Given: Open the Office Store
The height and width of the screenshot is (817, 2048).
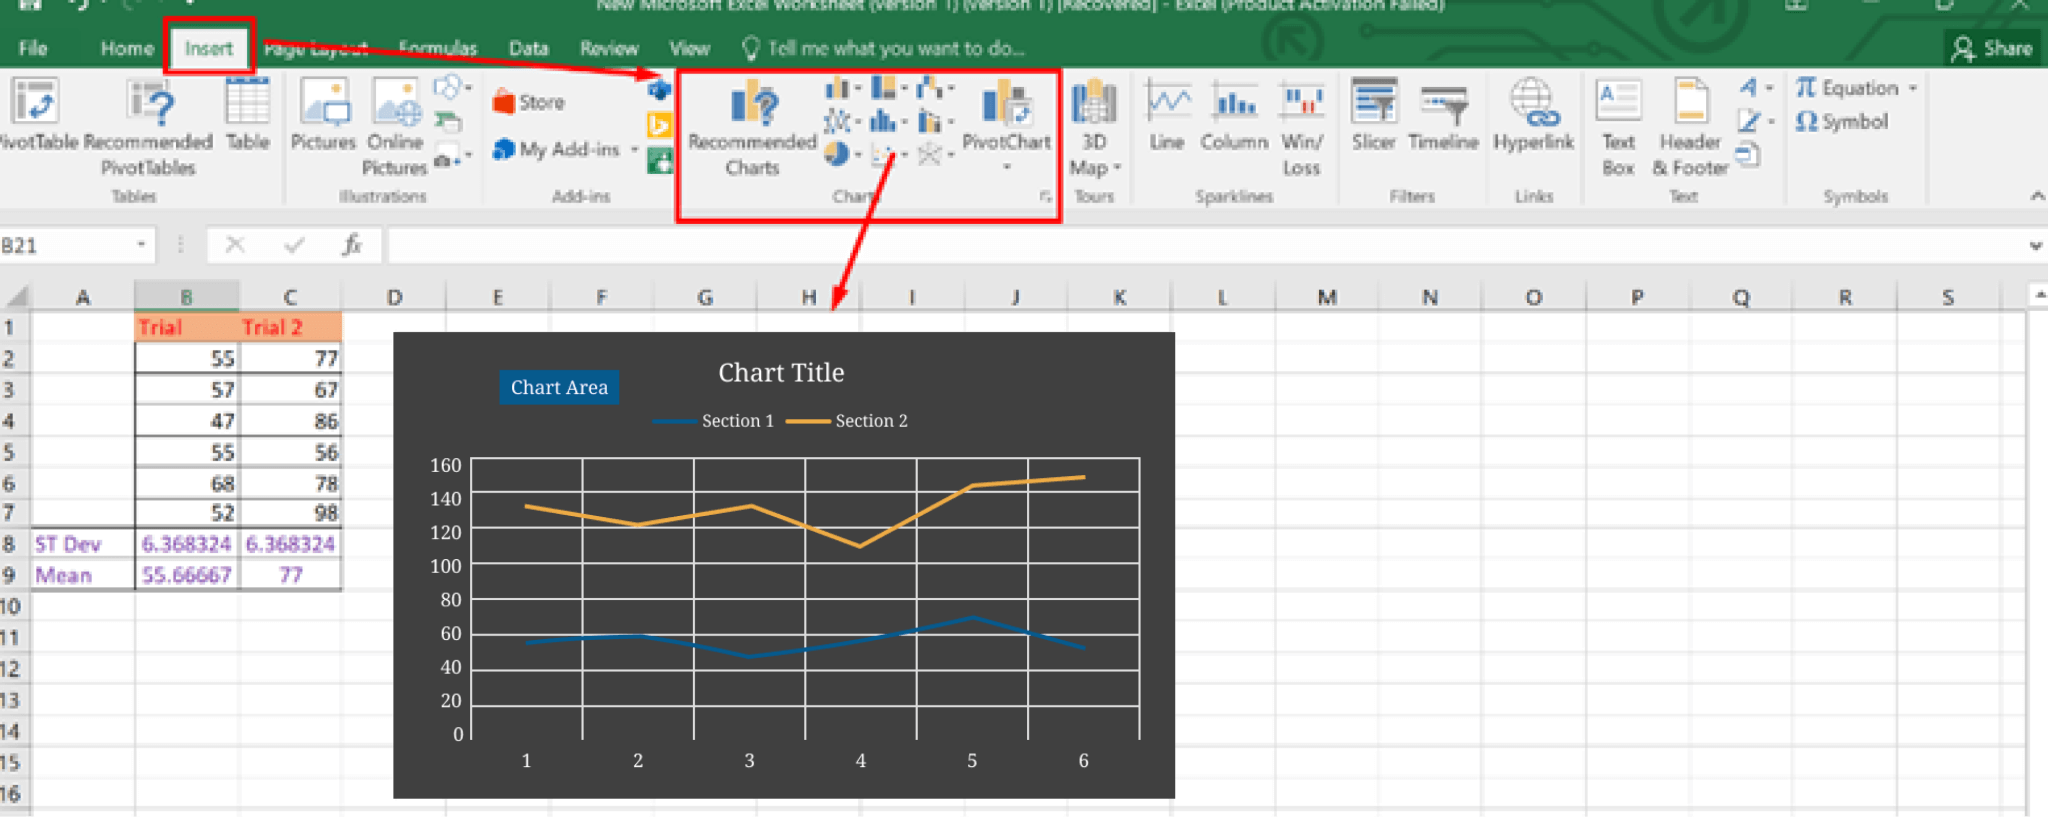Looking at the screenshot, I should (529, 102).
